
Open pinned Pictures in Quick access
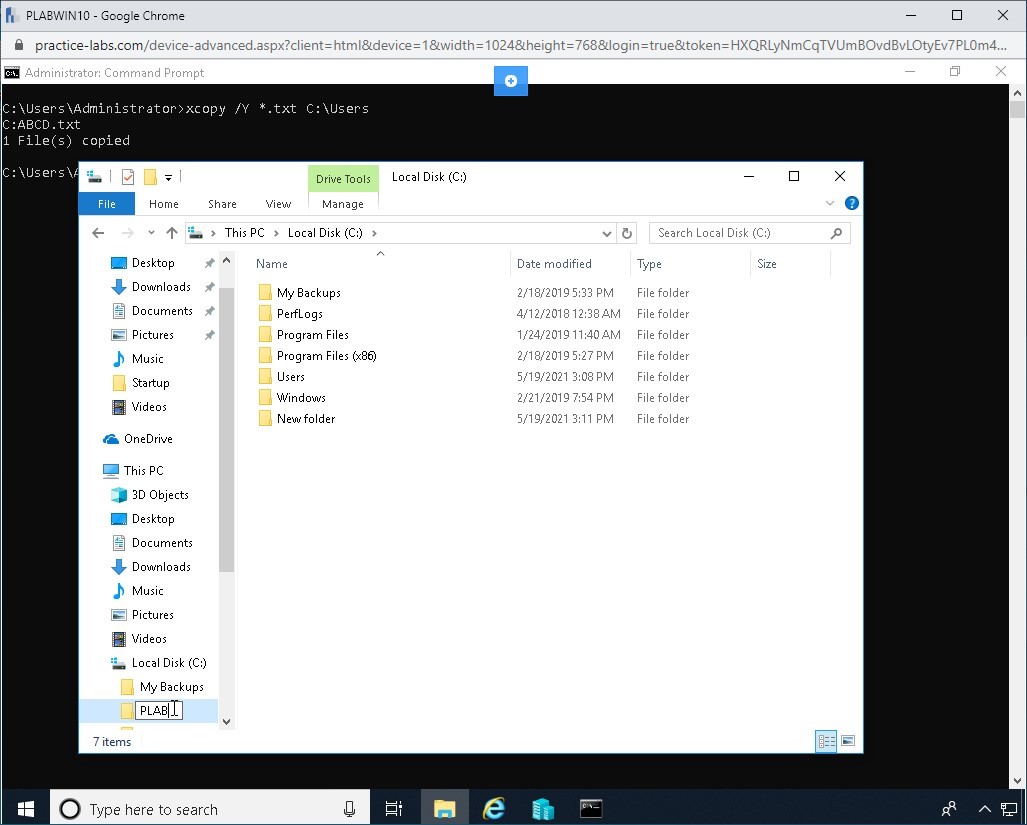coord(153,335)
